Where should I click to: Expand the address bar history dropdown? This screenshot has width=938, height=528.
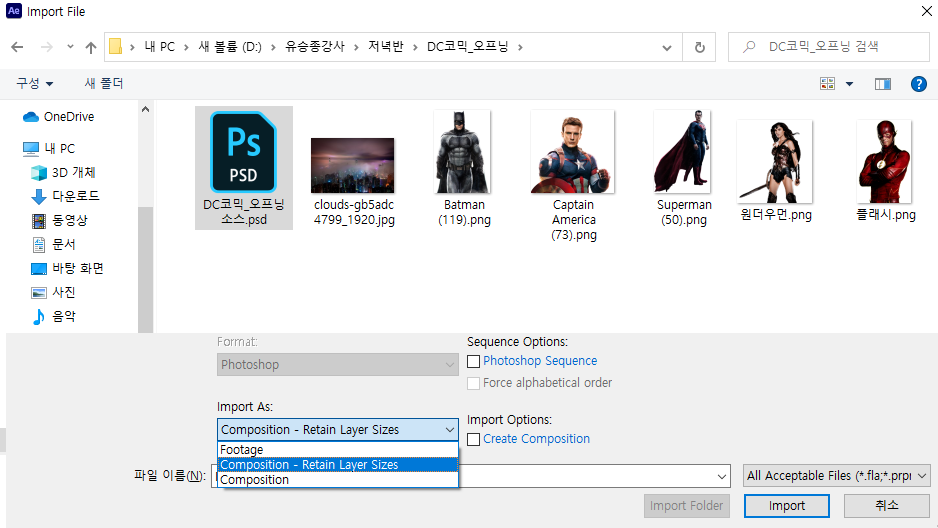click(x=666, y=47)
